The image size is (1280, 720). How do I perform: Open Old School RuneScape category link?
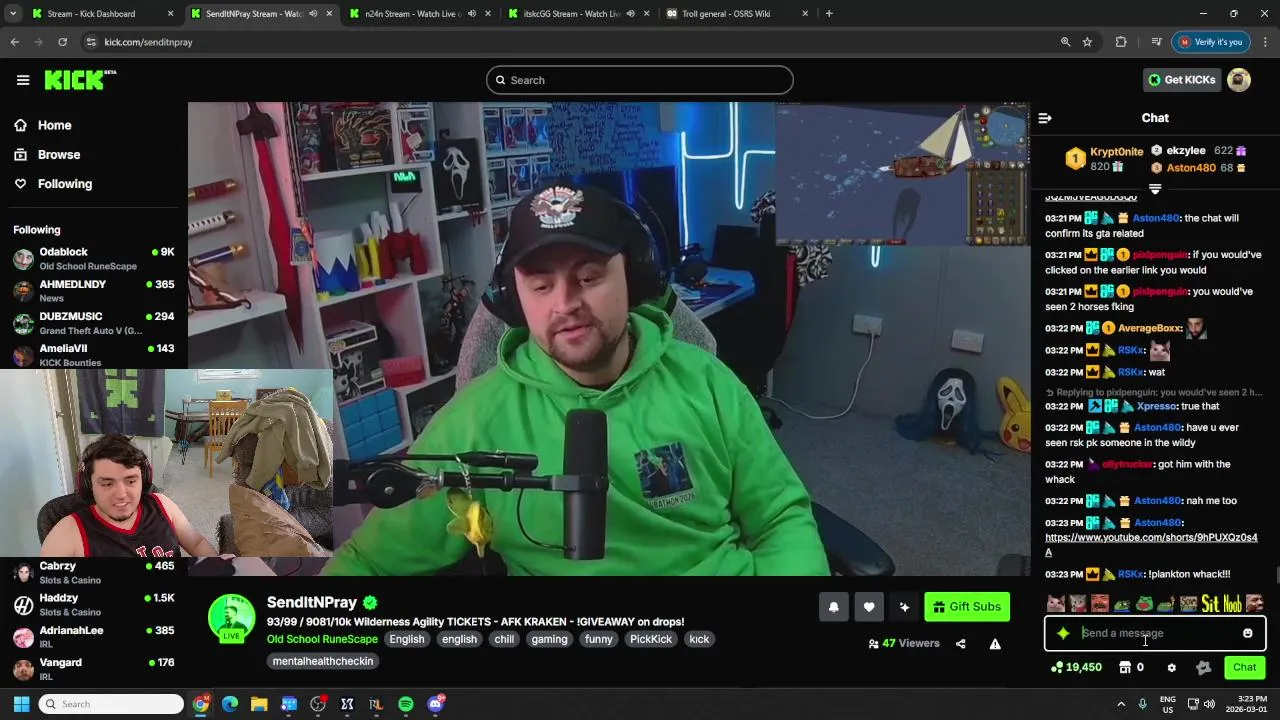tap(322, 639)
